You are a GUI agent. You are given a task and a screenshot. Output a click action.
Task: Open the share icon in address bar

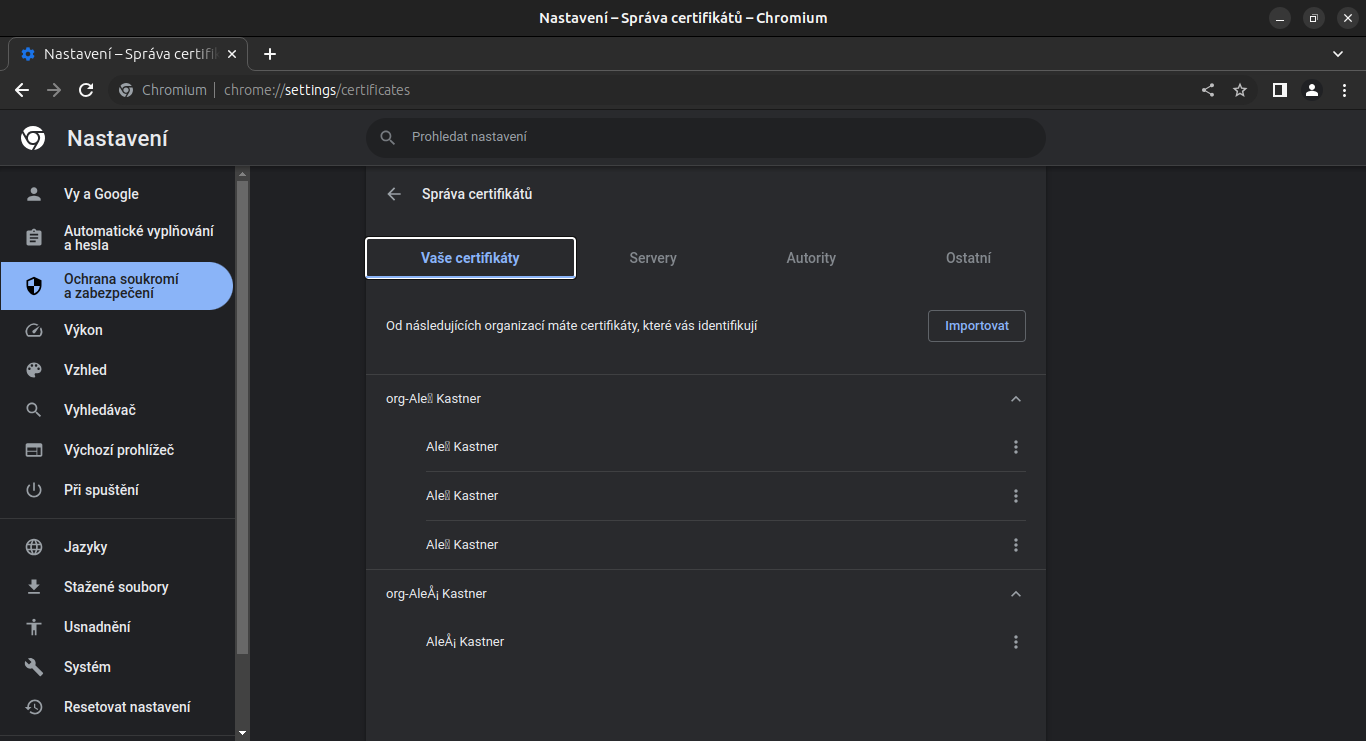1208,90
